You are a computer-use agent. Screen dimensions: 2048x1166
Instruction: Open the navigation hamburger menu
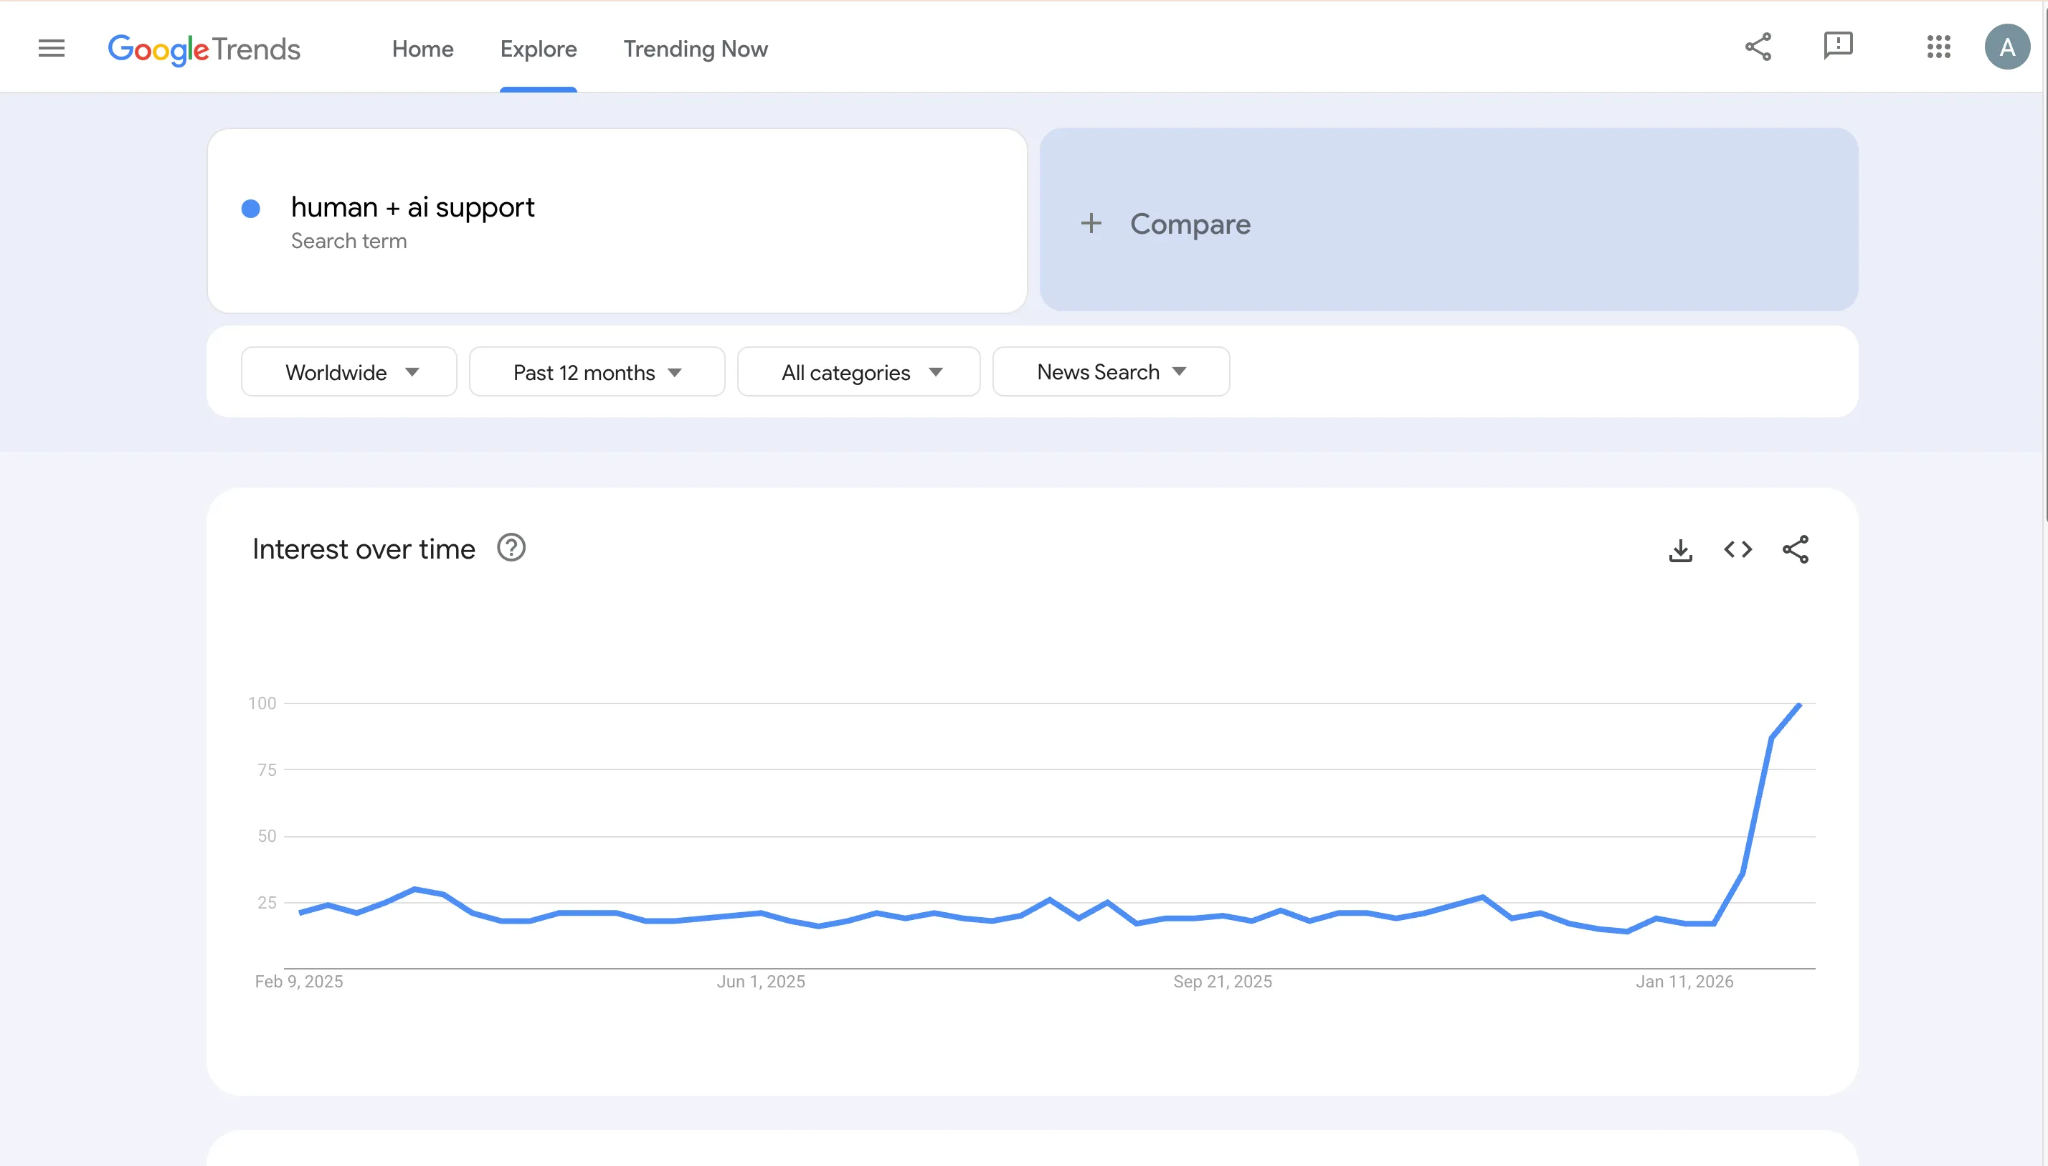pyautogui.click(x=51, y=47)
